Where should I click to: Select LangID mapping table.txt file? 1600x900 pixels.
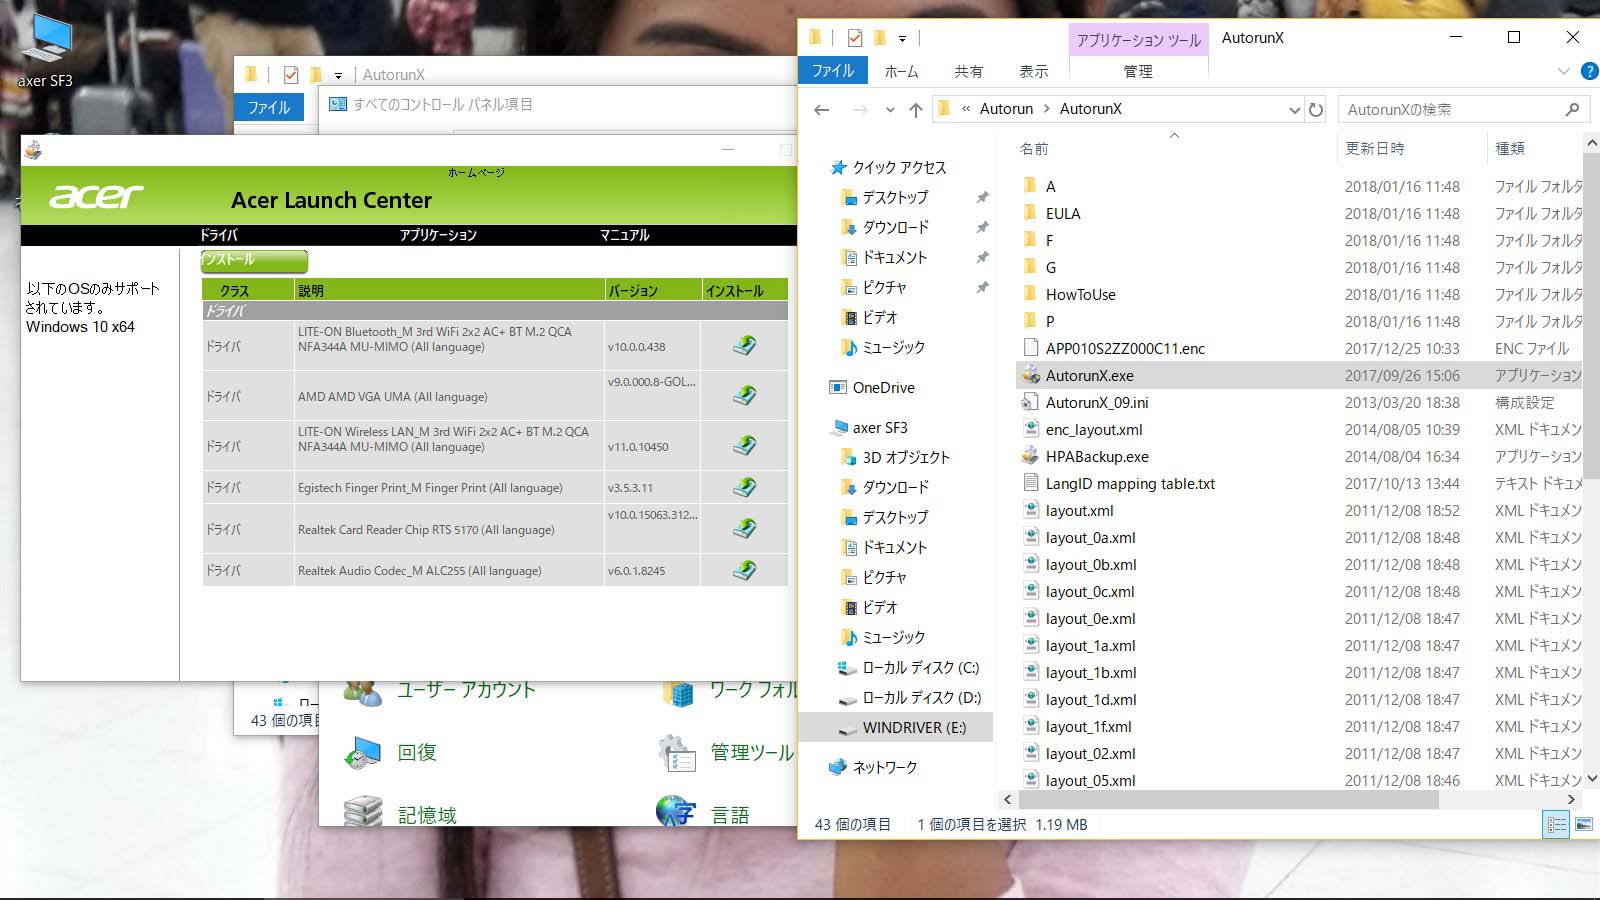[x=1118, y=483]
